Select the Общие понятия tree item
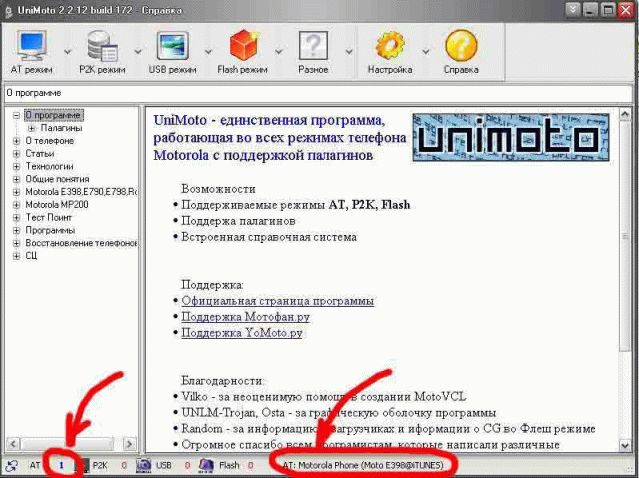 click(57, 179)
